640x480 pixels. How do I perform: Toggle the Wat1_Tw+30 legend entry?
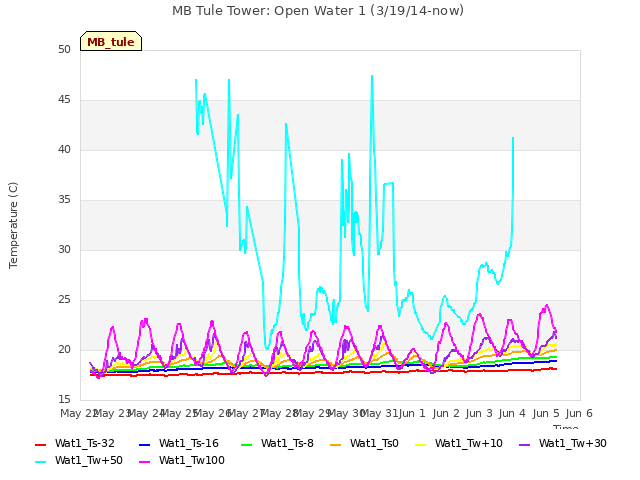(562, 444)
